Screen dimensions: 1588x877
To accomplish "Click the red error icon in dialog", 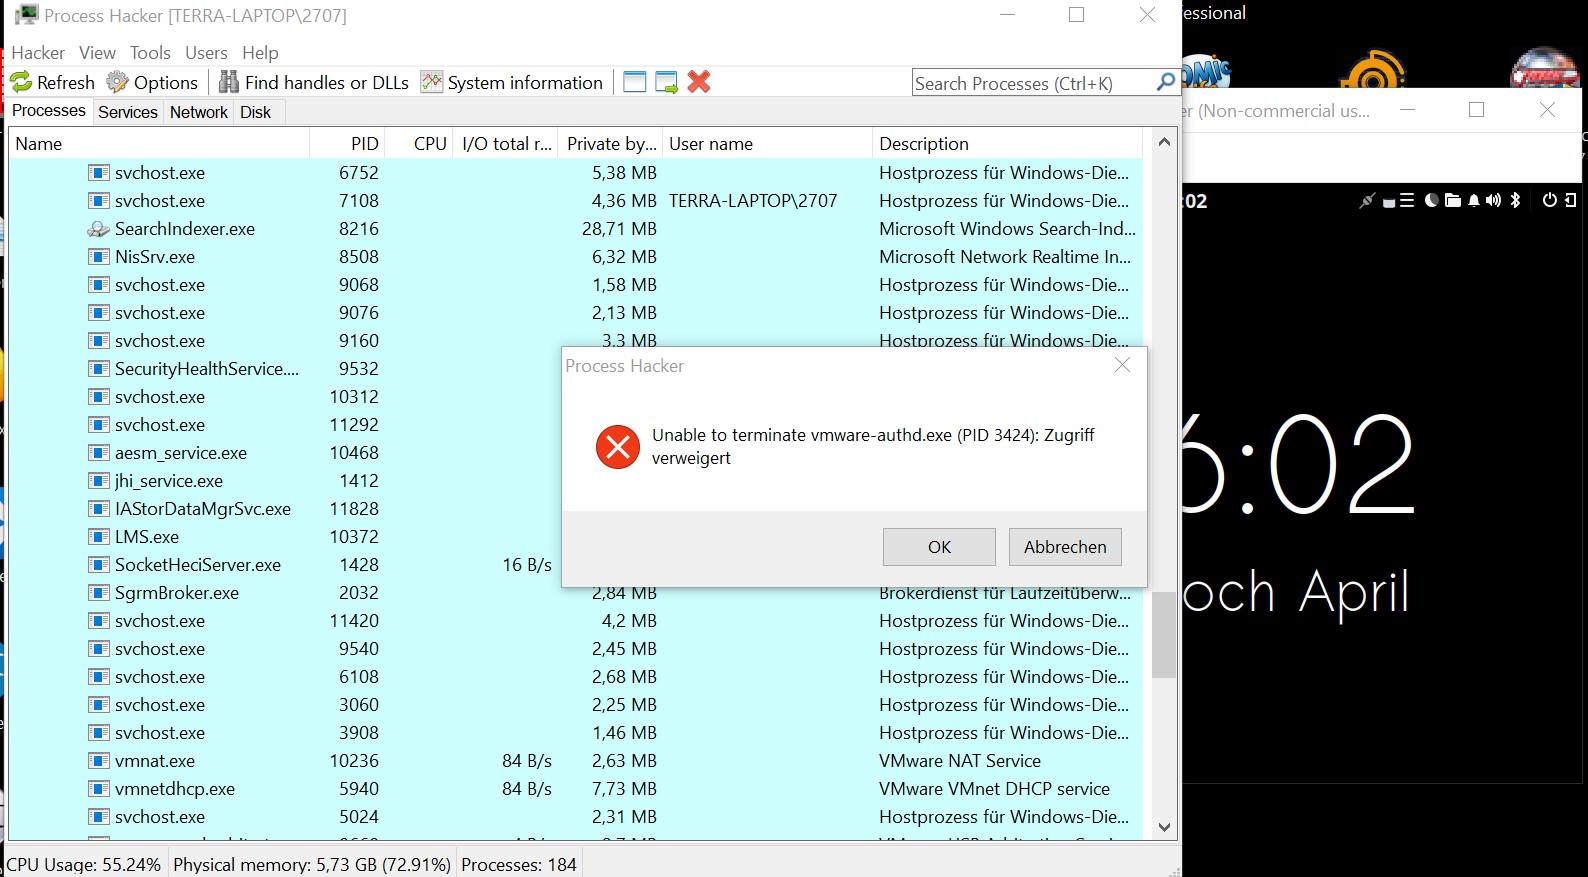I will [618, 447].
